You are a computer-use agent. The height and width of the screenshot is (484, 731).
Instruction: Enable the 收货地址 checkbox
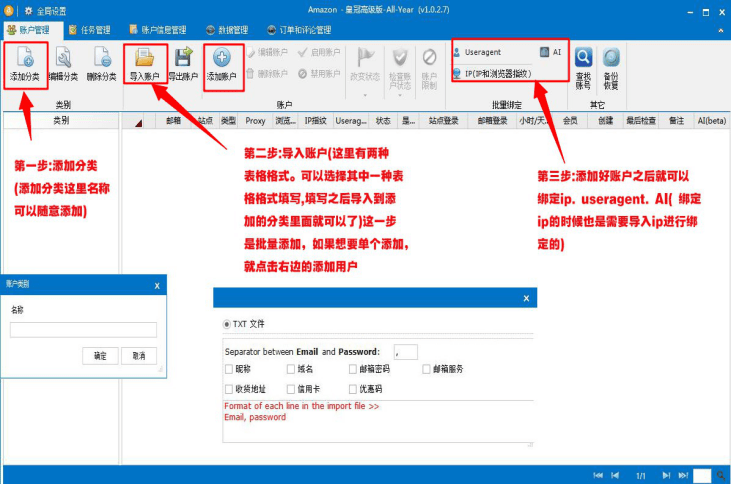pos(228,389)
